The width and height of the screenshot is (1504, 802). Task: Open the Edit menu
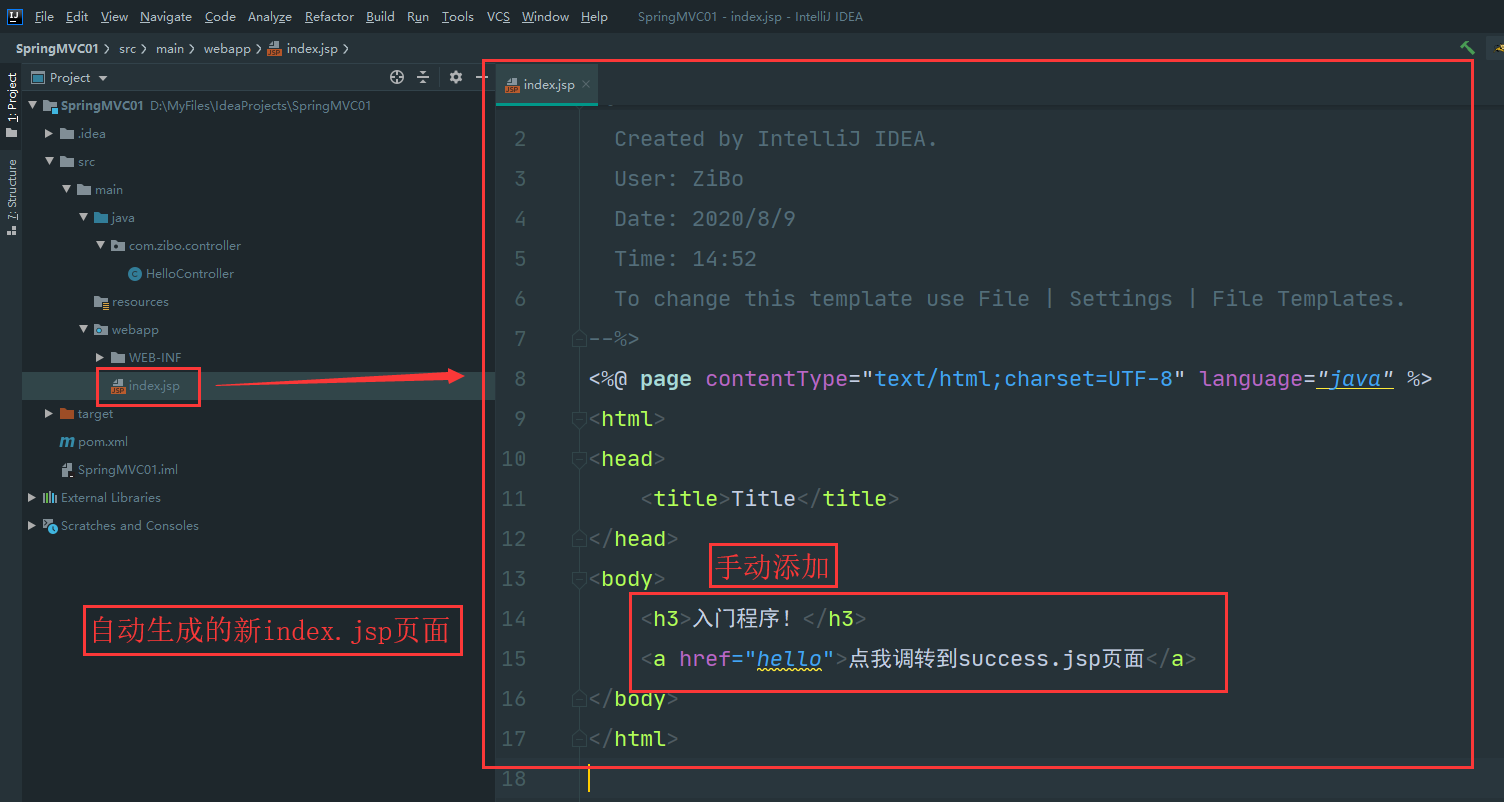click(x=77, y=17)
